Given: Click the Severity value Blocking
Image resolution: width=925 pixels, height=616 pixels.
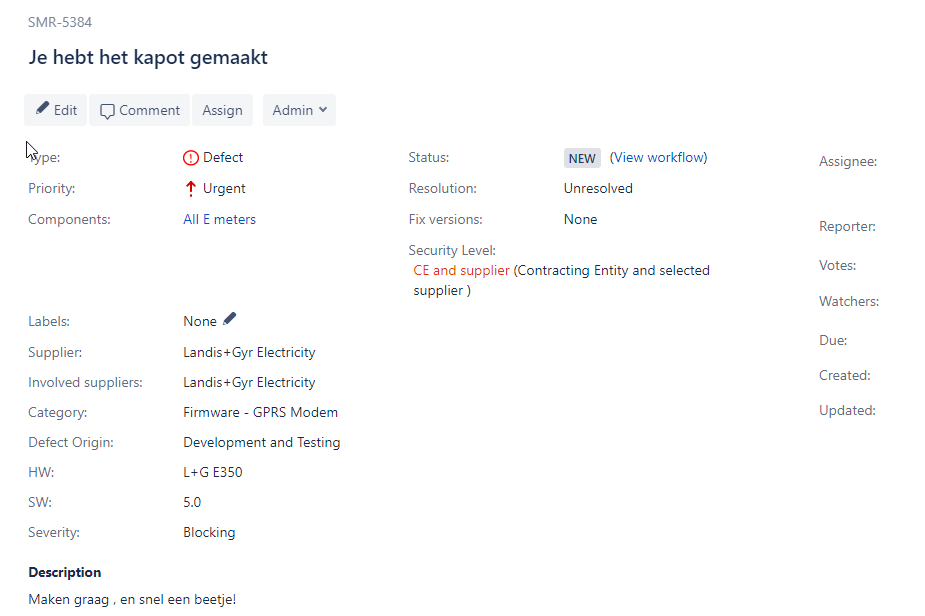Looking at the screenshot, I should pos(209,532).
